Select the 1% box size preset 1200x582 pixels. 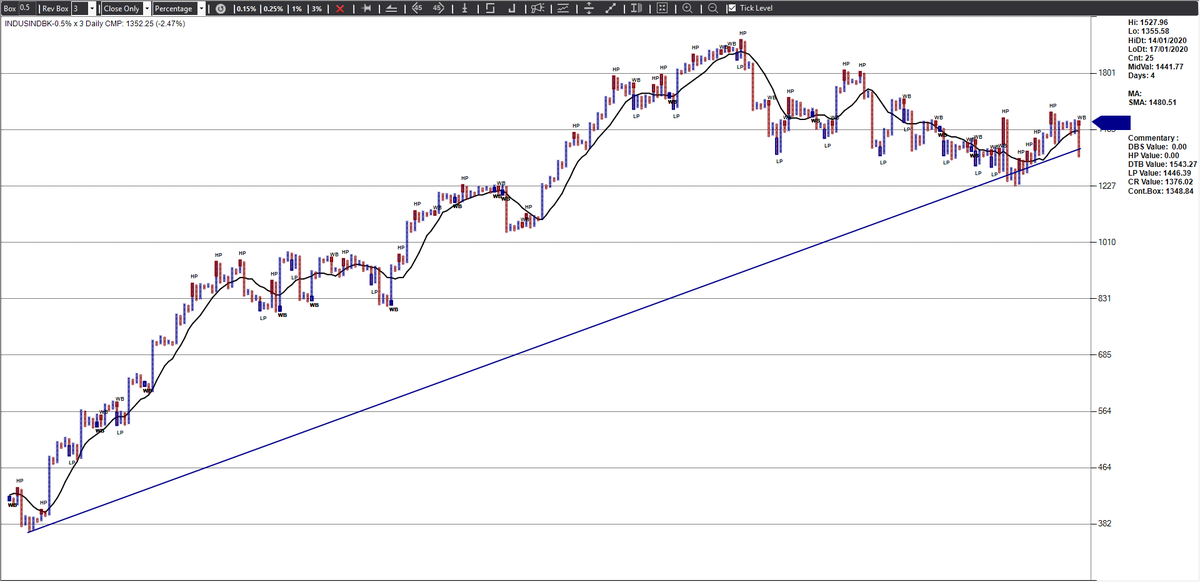(x=296, y=8)
